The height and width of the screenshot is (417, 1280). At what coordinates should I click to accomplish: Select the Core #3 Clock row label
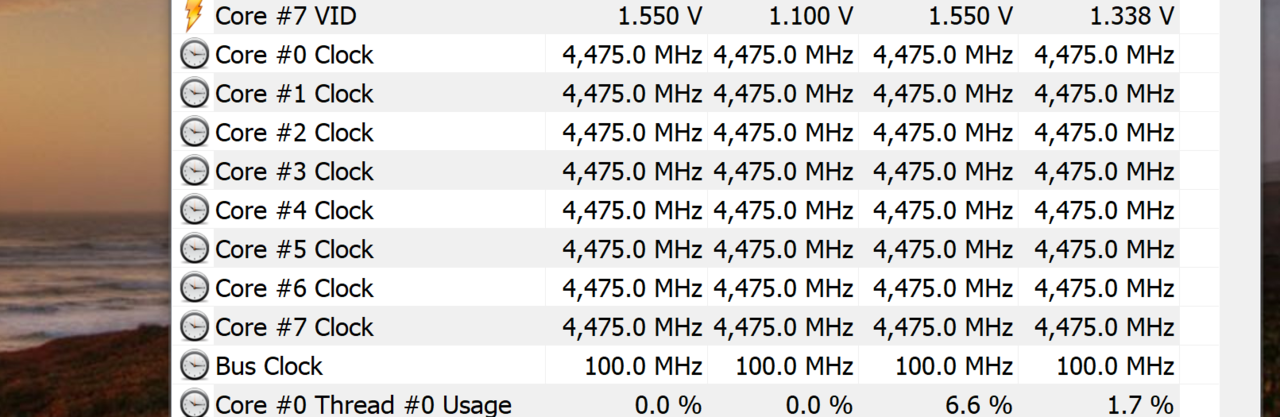click(x=294, y=172)
